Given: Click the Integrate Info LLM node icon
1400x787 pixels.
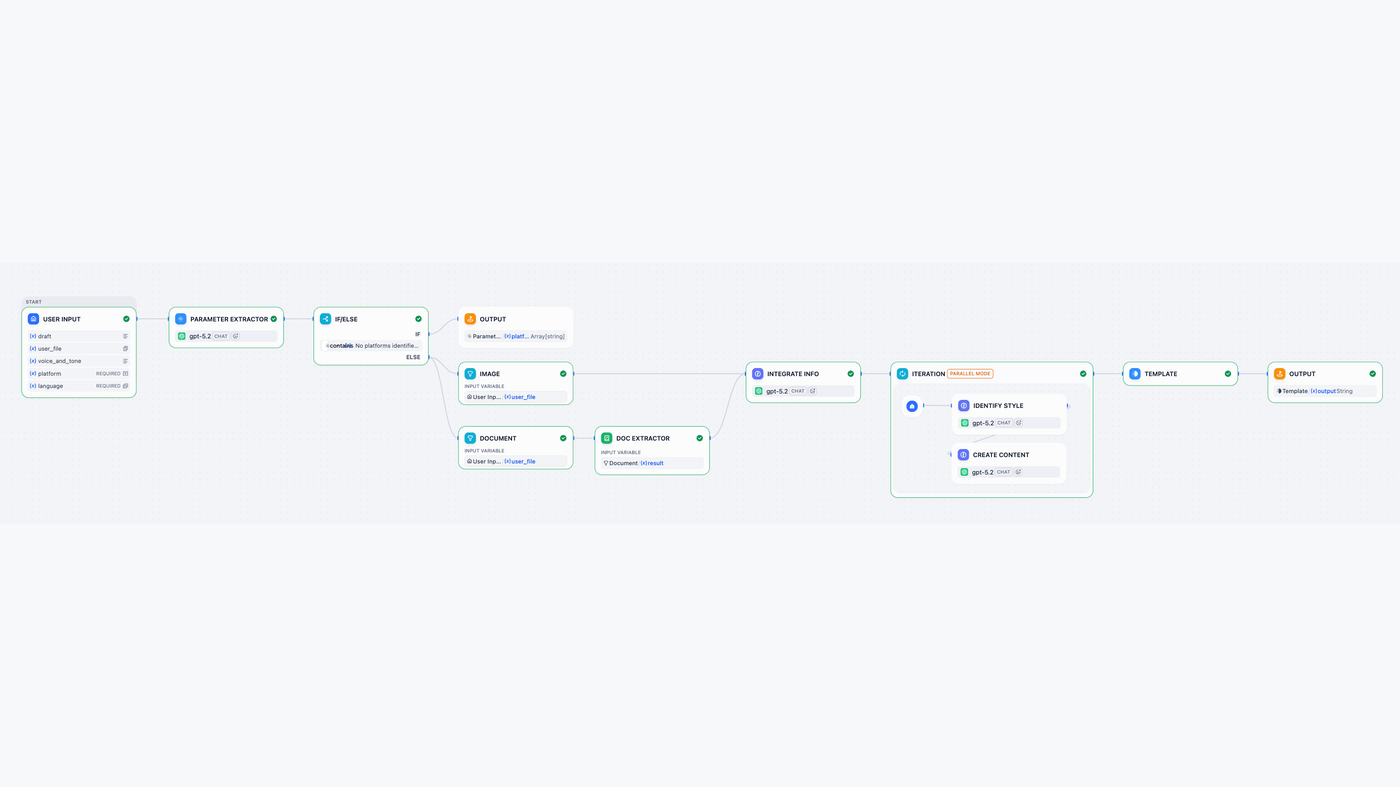Looking at the screenshot, I should 758,374.
